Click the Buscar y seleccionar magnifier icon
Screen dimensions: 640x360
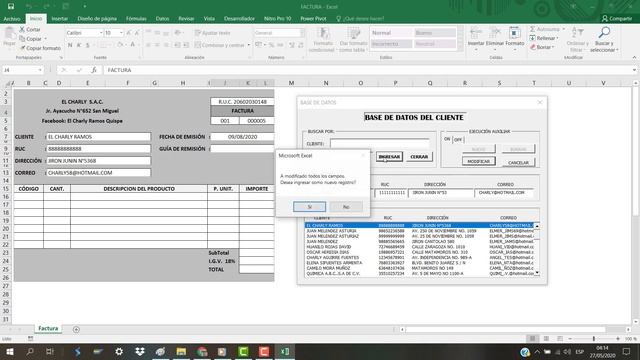604,33
